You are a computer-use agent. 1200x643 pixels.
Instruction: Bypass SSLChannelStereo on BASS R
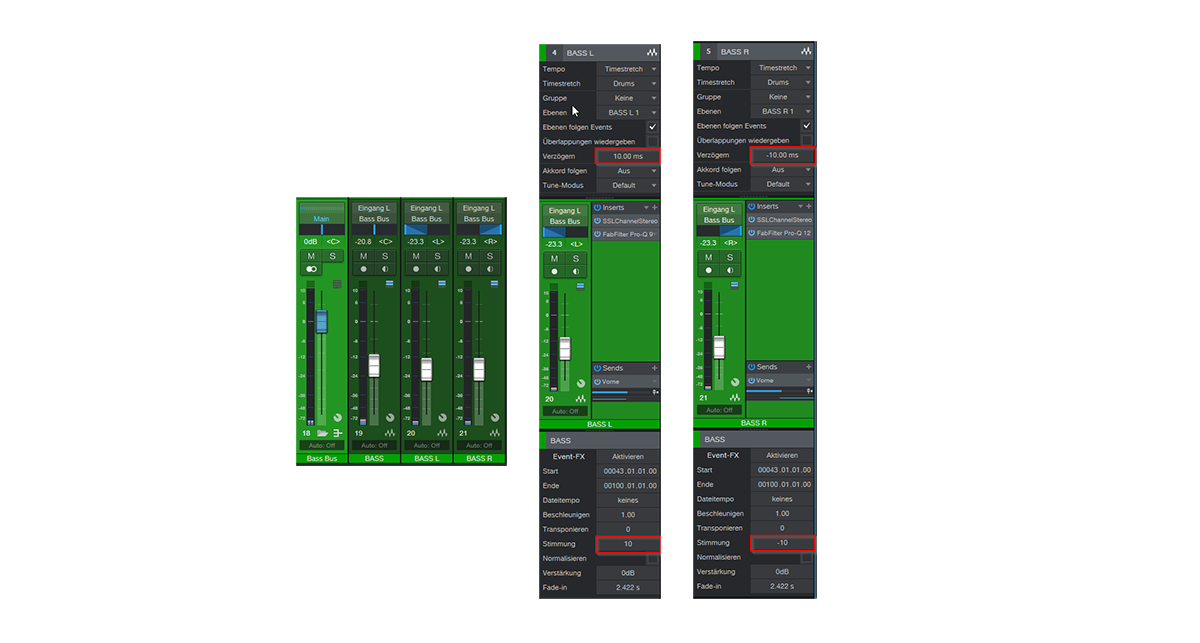click(751, 219)
